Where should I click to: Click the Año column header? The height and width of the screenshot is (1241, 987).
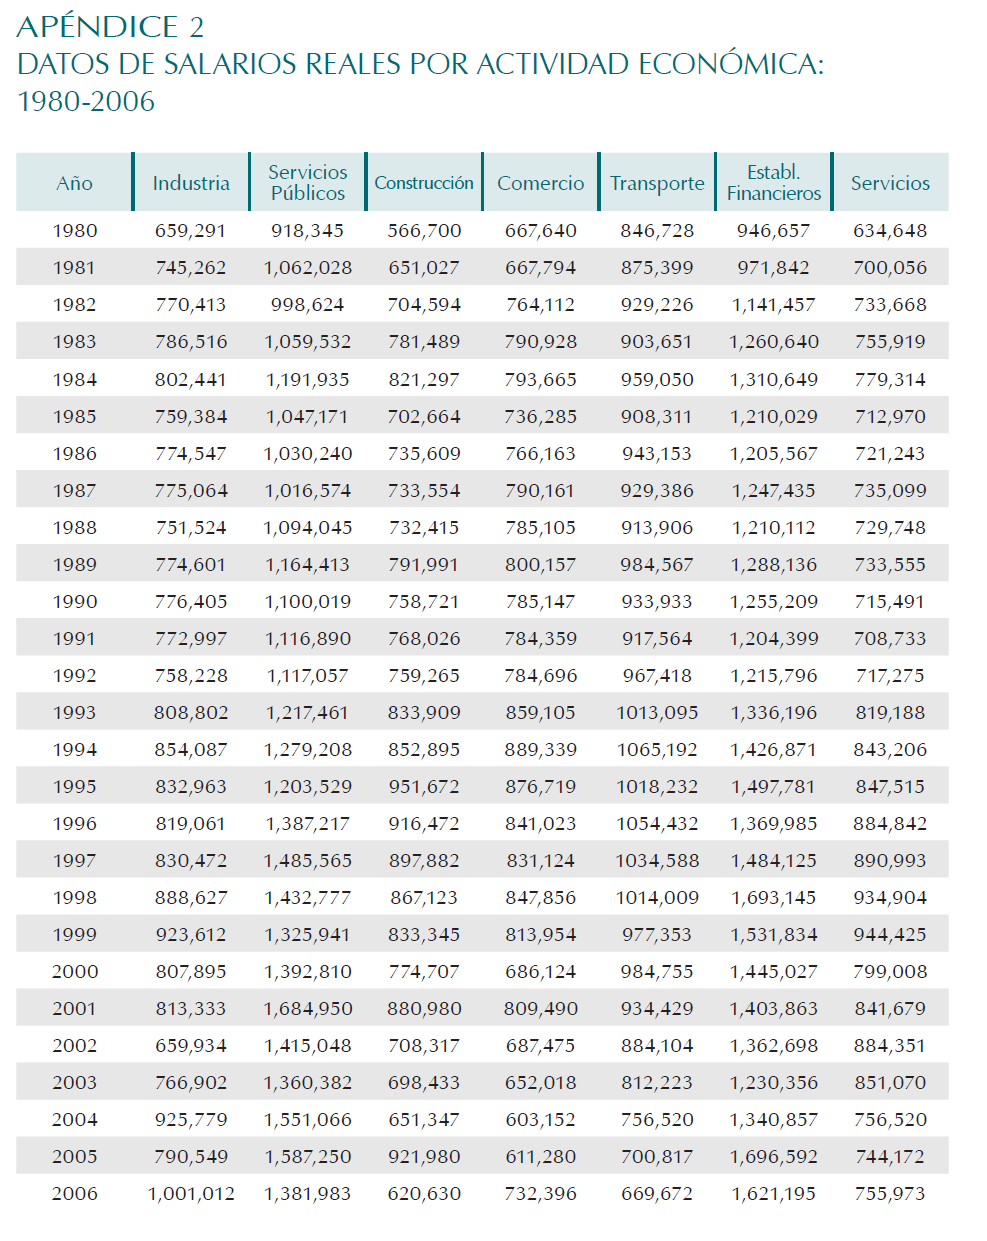coord(74,183)
